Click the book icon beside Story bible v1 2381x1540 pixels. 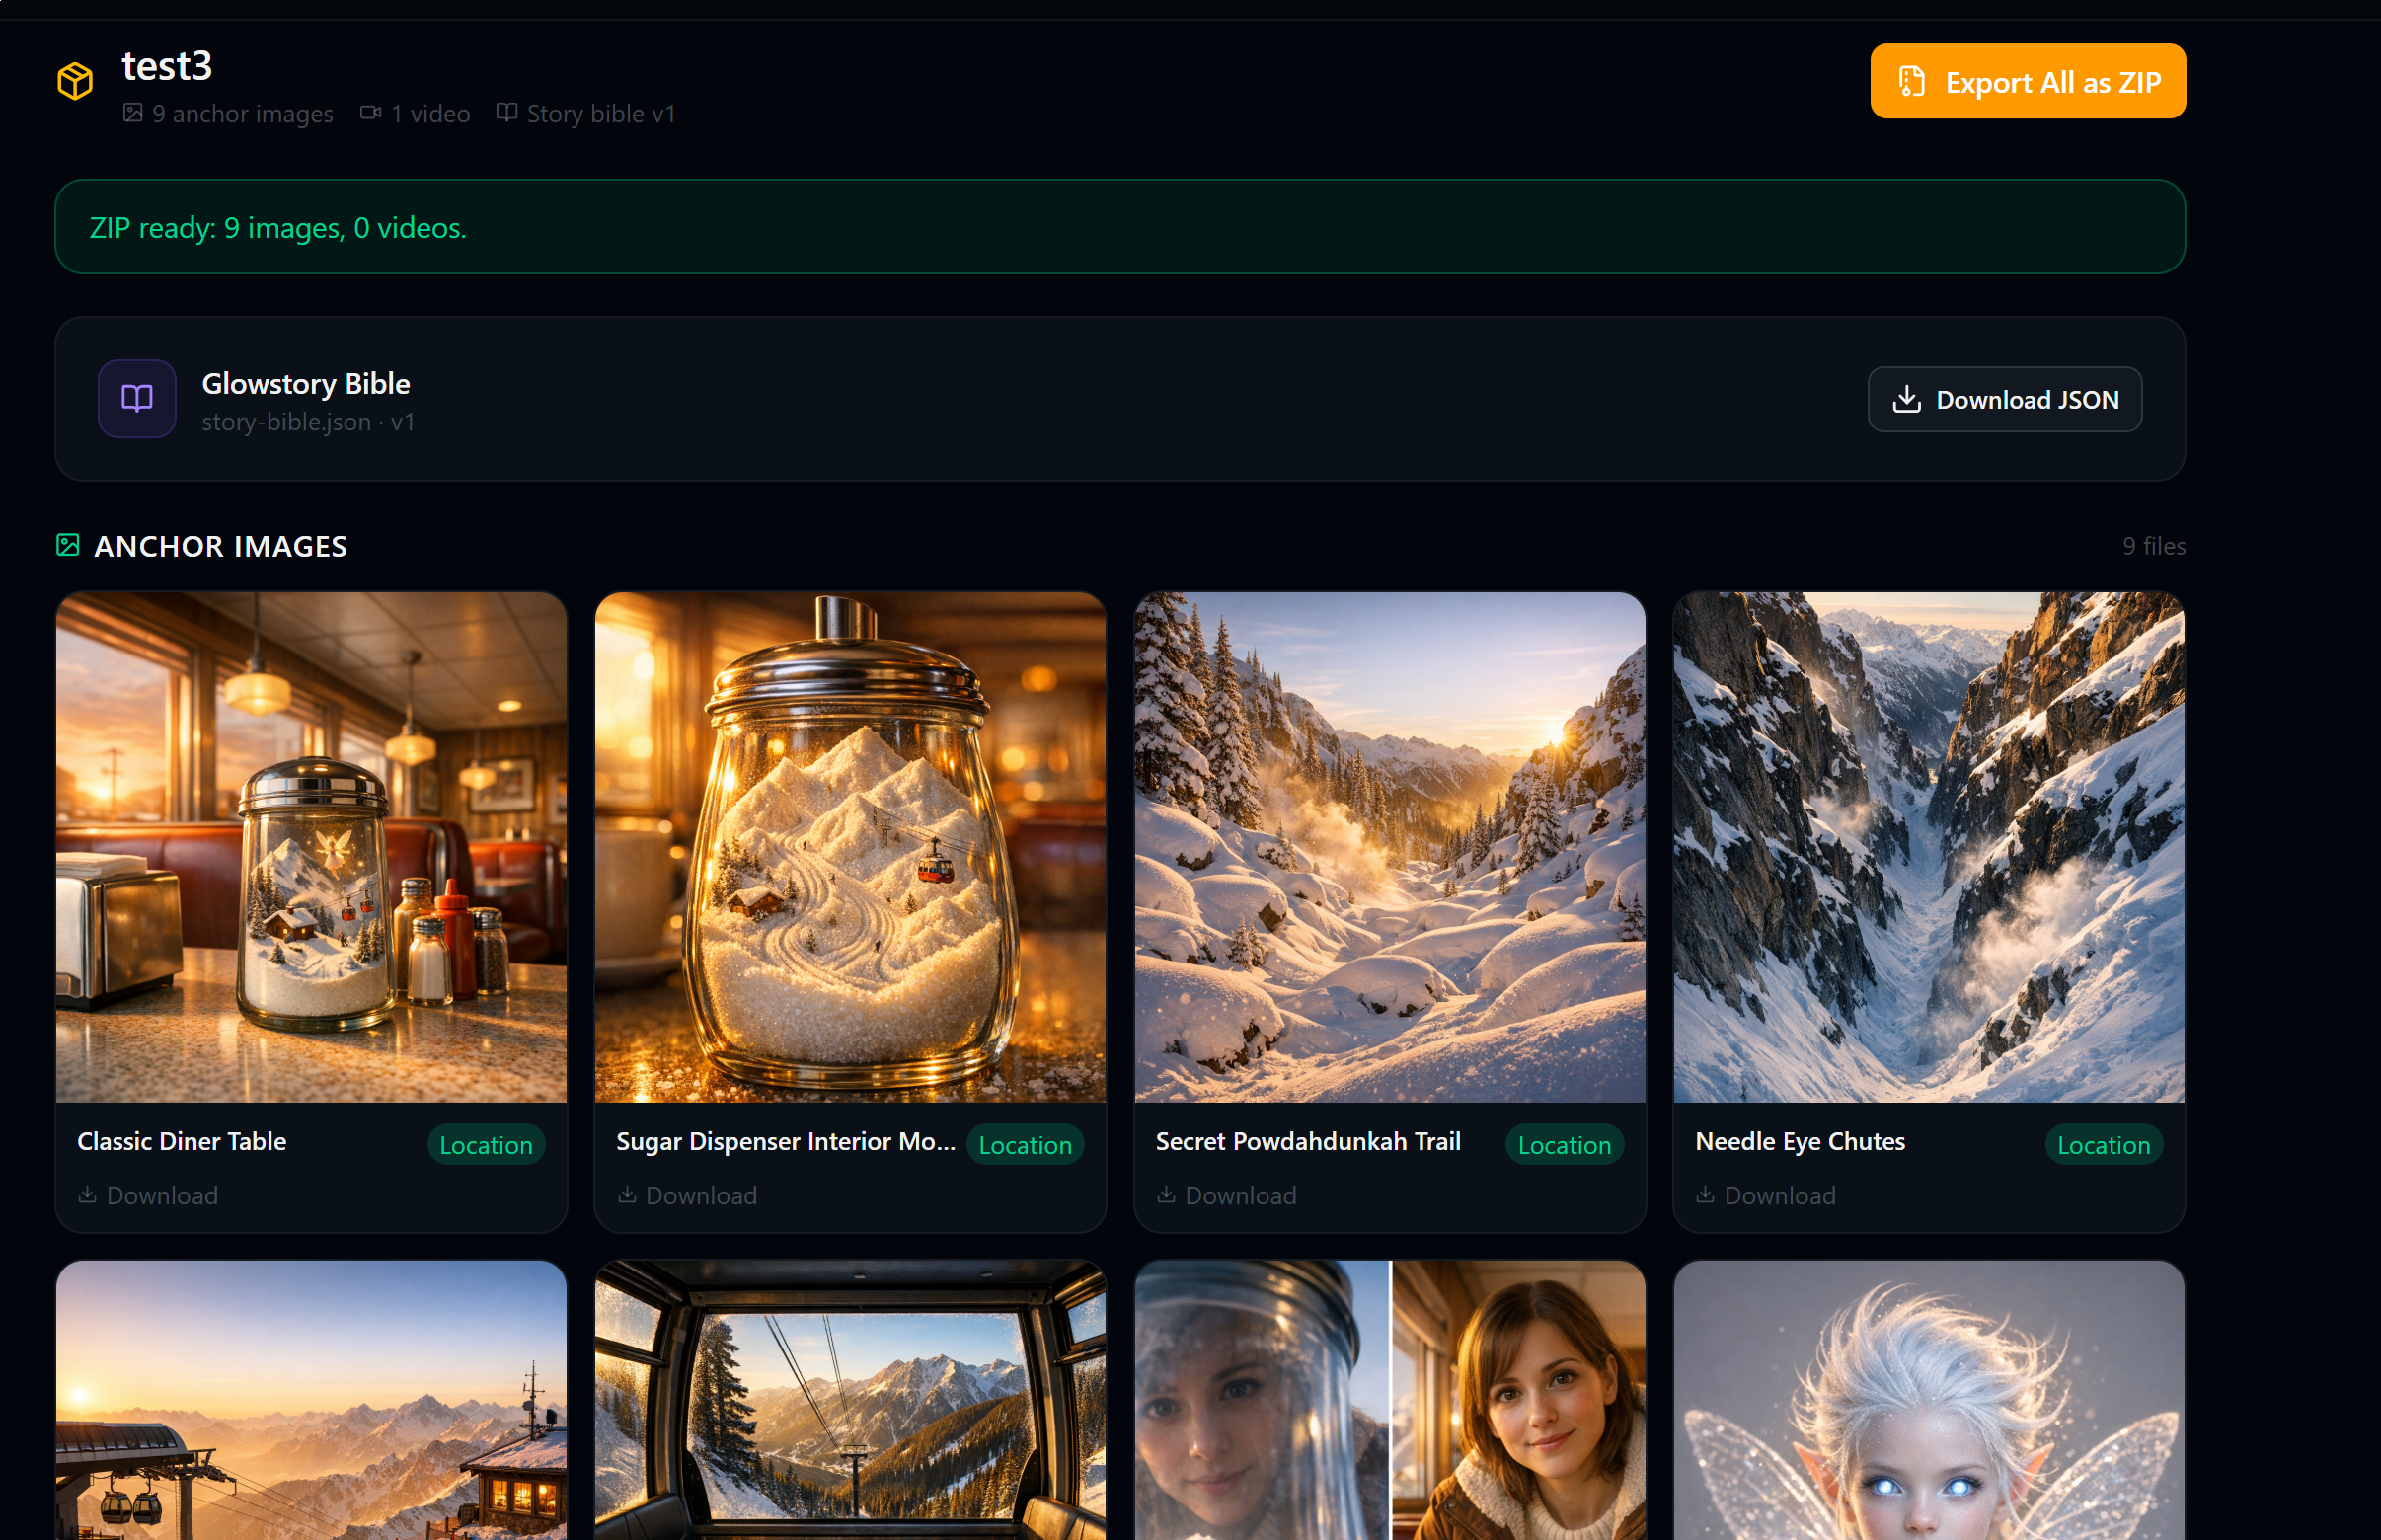click(507, 113)
